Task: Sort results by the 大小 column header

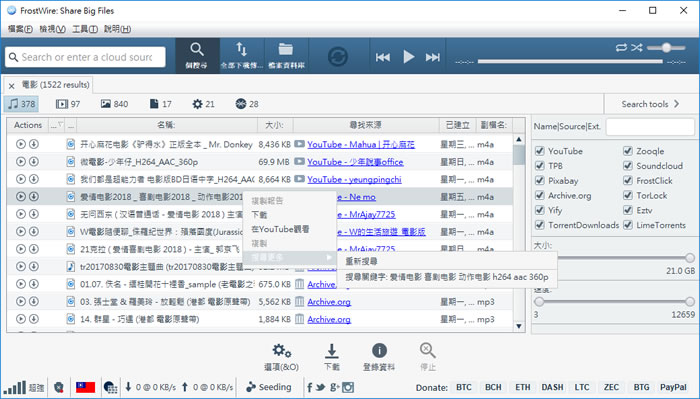Action: point(275,125)
